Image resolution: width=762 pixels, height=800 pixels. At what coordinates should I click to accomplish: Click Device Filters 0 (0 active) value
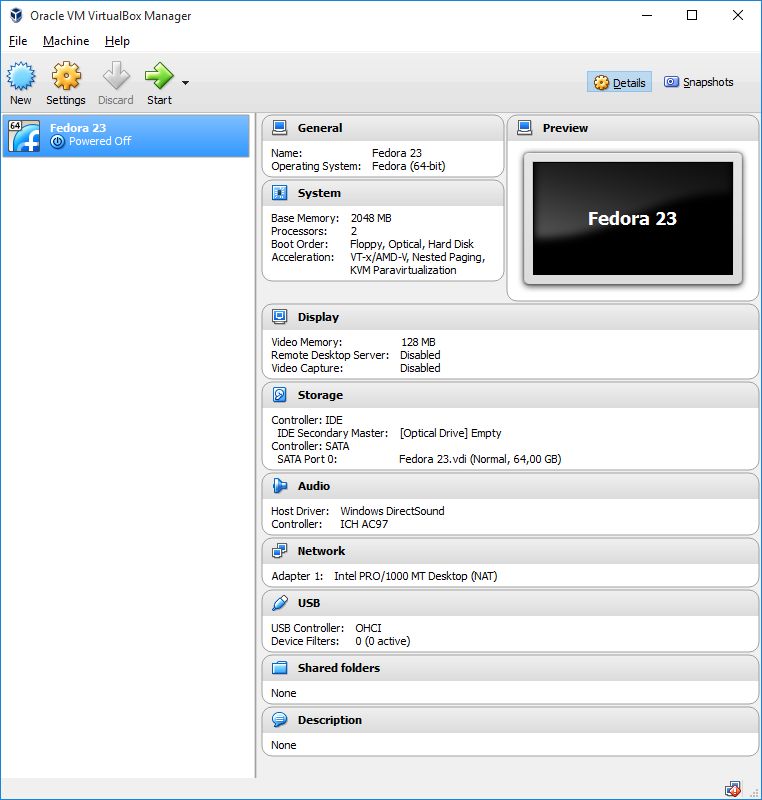point(383,641)
